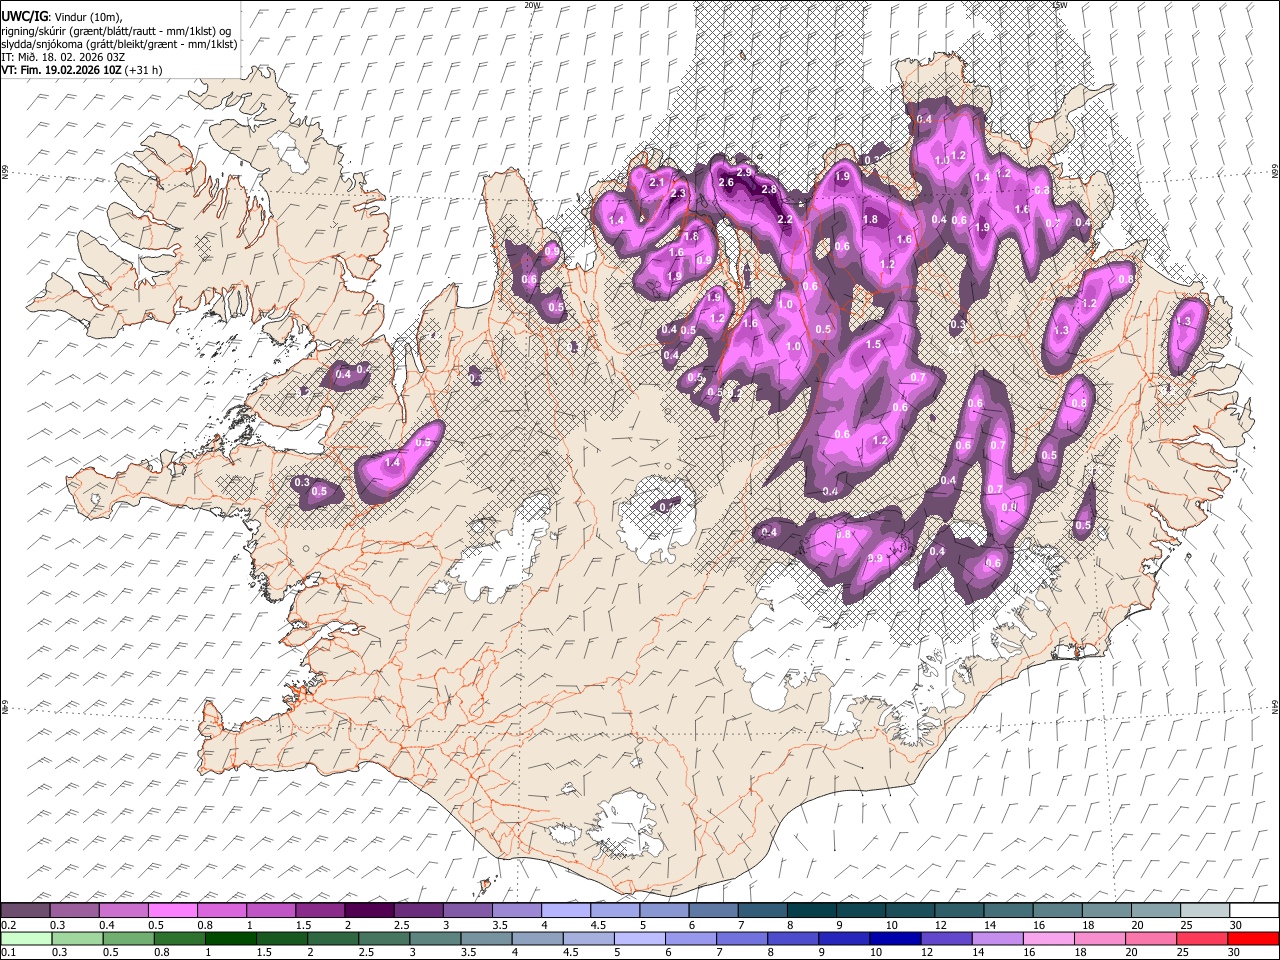Pick the darkest green swatch labeled 1 in lower scale

click(x=231, y=938)
